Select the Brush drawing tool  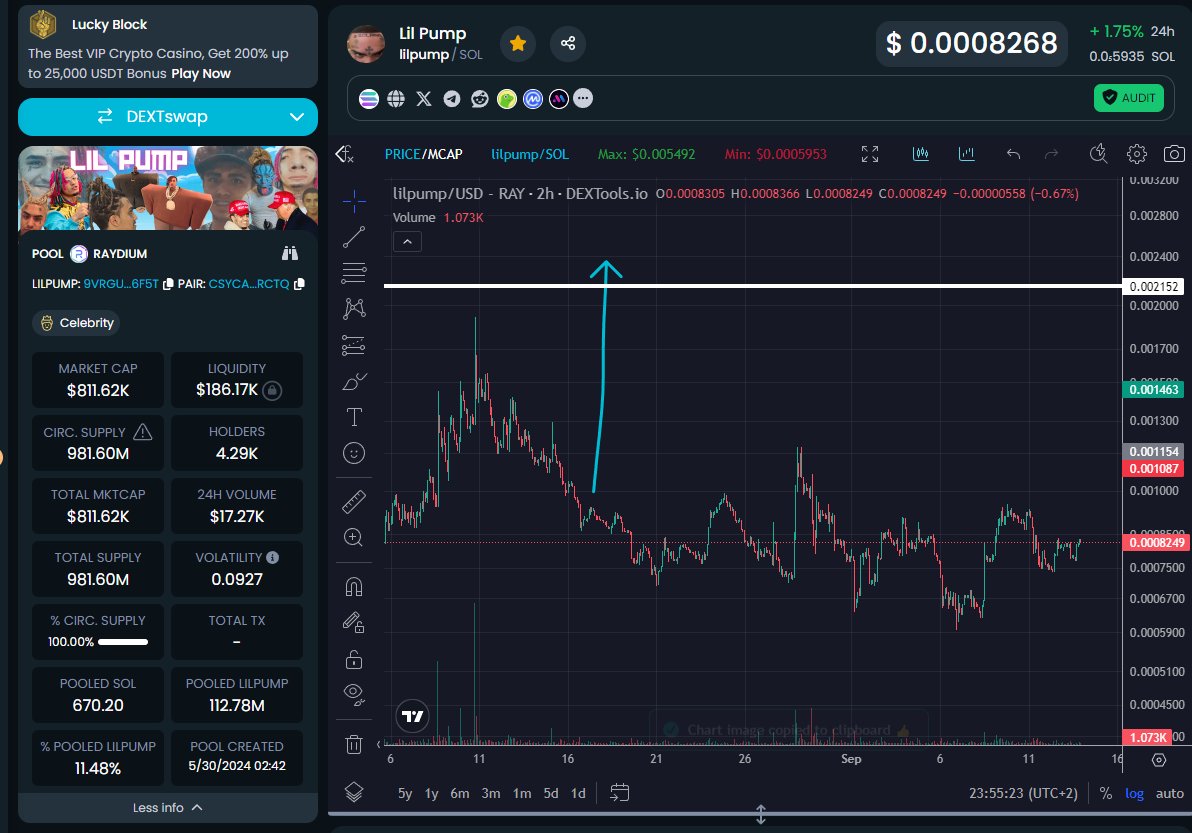pyautogui.click(x=354, y=380)
